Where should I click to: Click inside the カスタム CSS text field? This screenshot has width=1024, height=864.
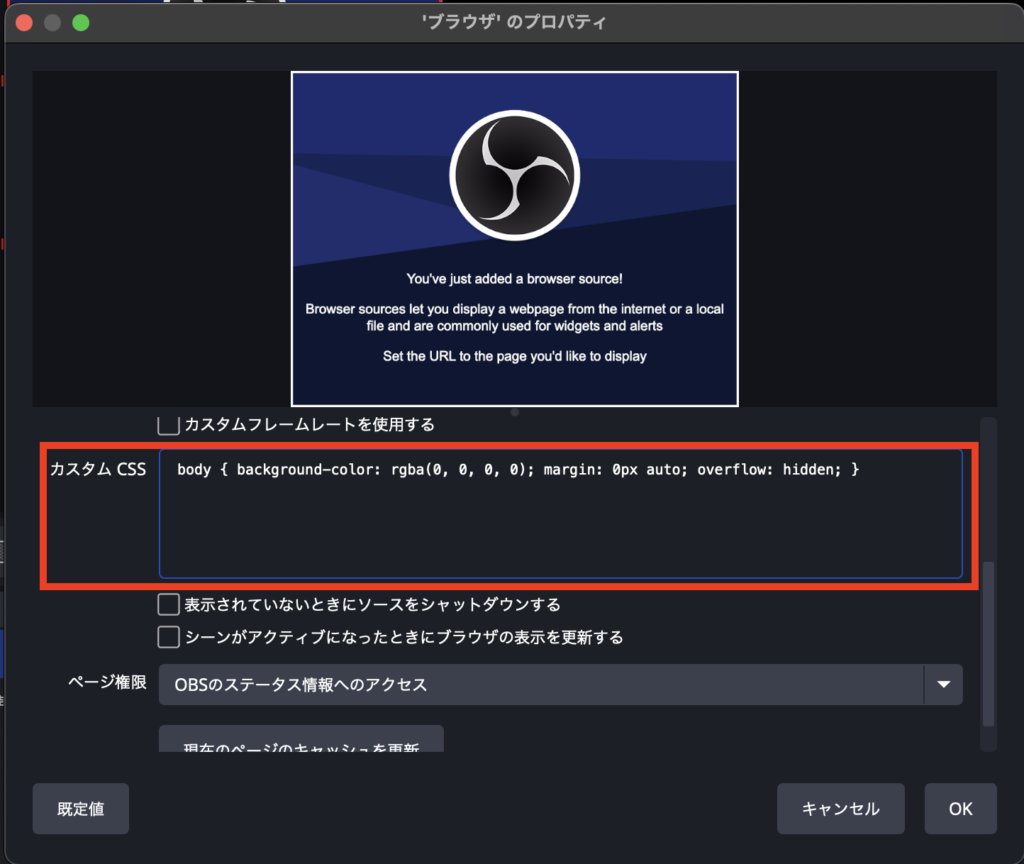tap(560, 513)
